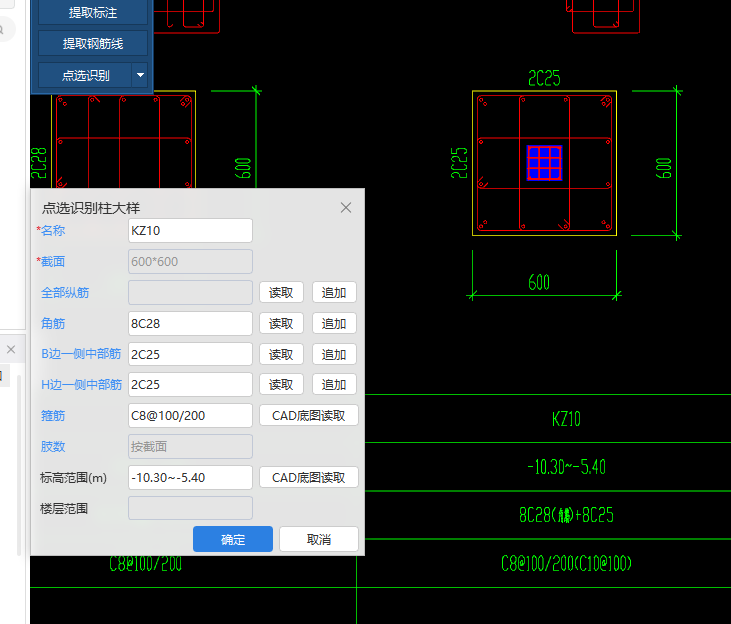
Task: Click the -10.30~-5.40 text in the CAD table
Action: coord(566,467)
